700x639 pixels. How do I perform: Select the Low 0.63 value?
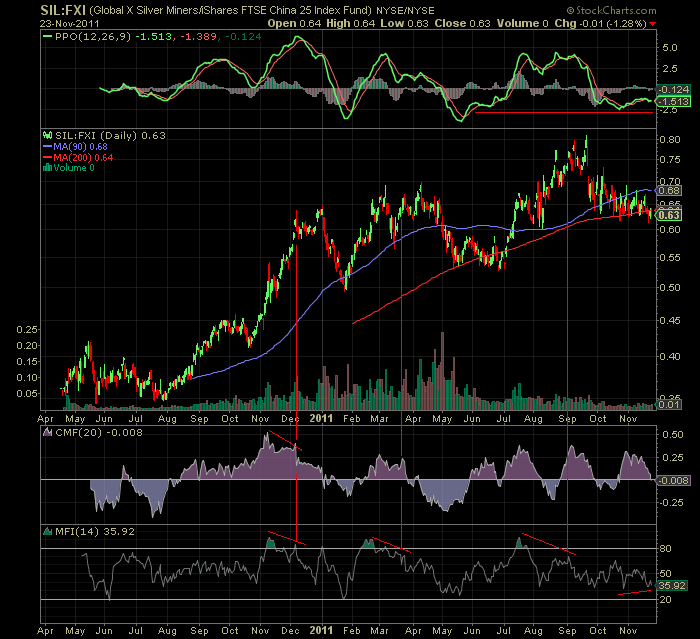pyautogui.click(x=404, y=23)
